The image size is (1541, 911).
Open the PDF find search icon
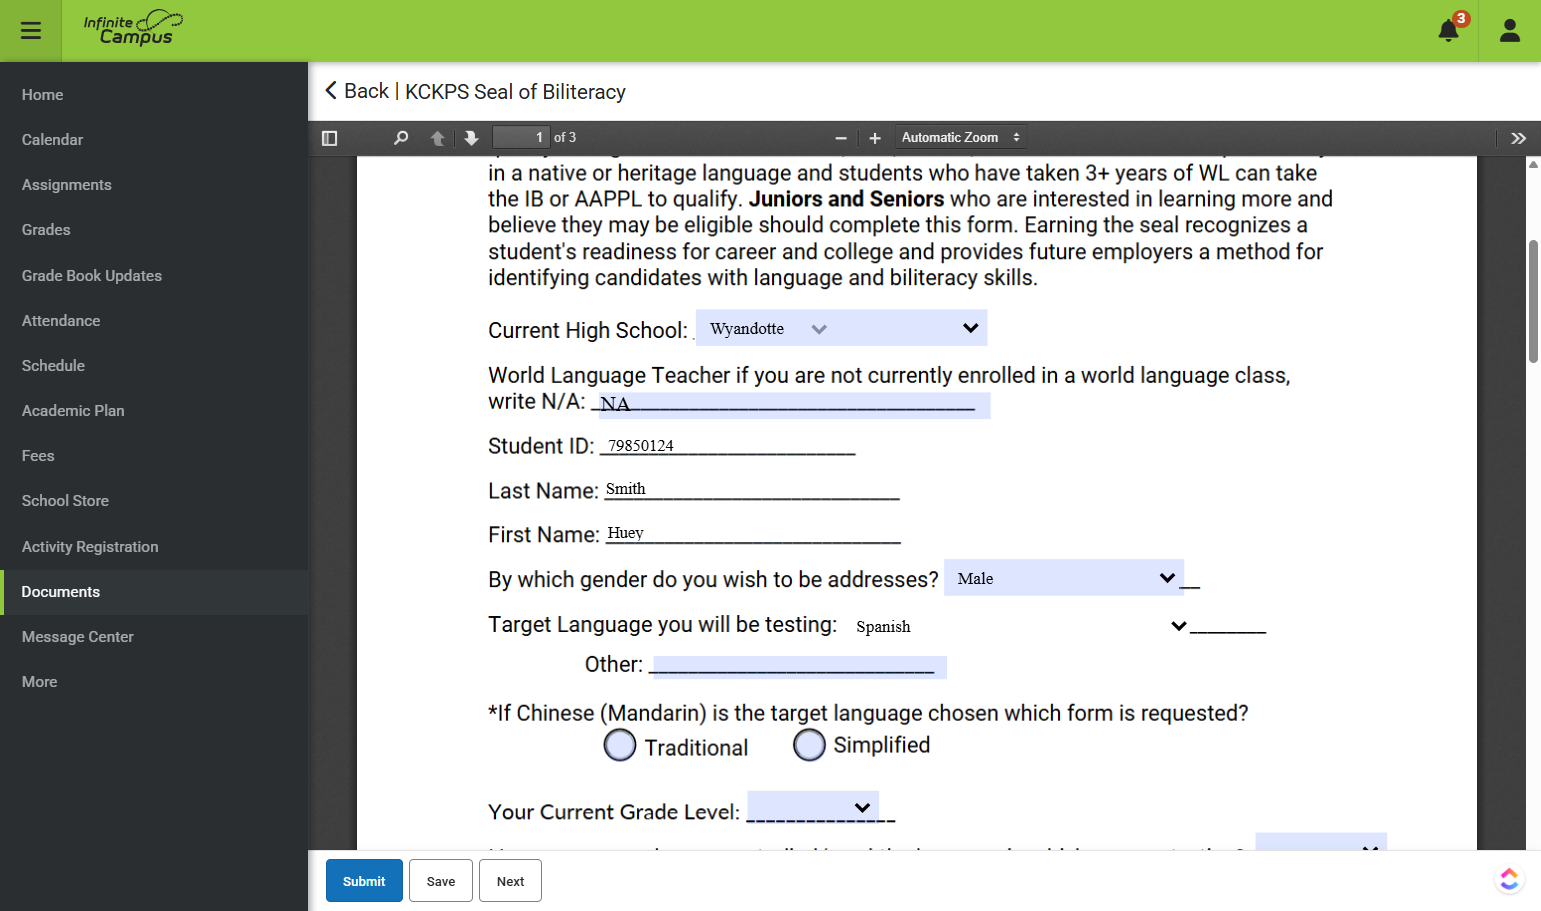[x=401, y=138]
